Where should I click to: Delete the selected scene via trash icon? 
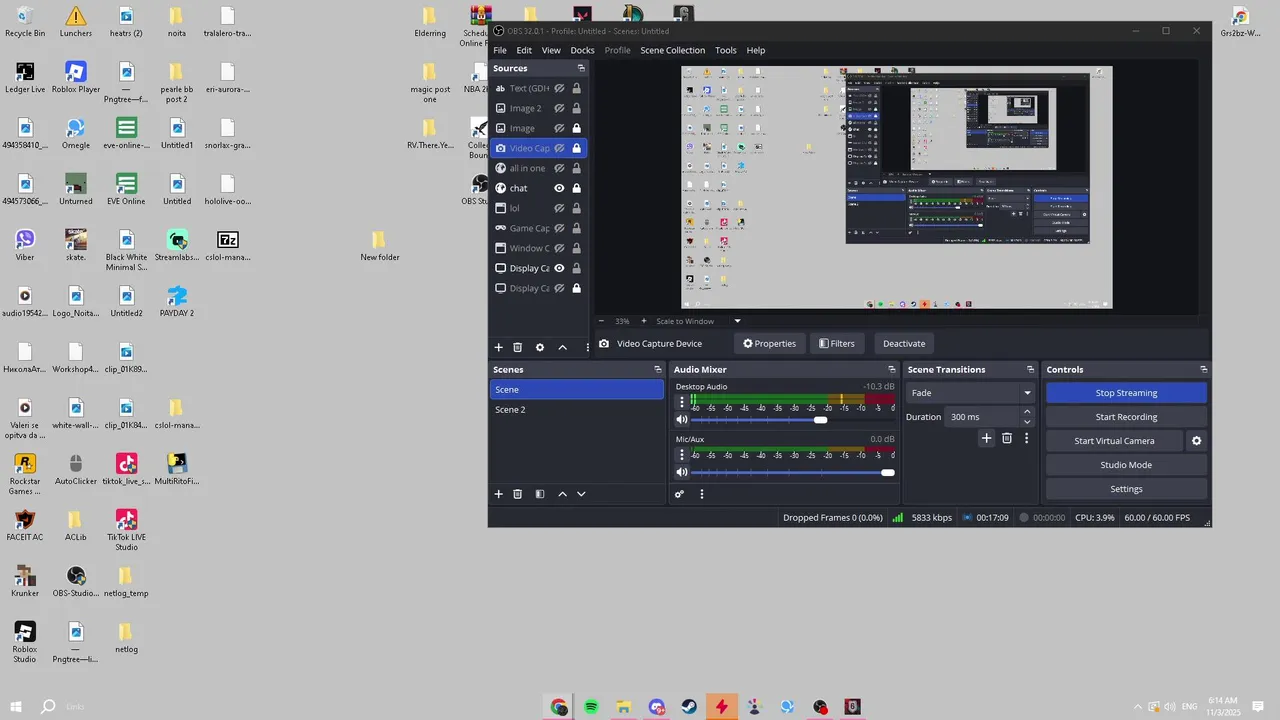coord(517,494)
